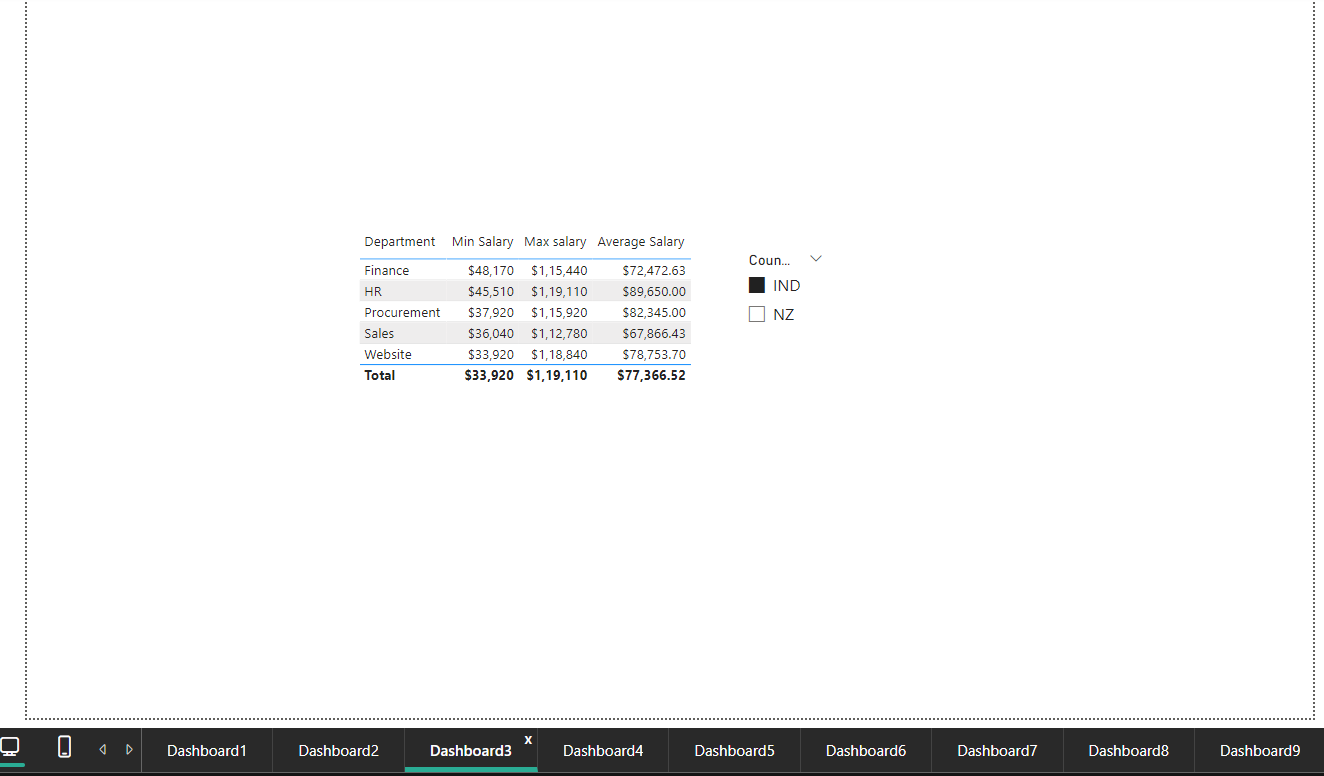
Task: Open the Country slicer dropdown
Action: [815, 258]
